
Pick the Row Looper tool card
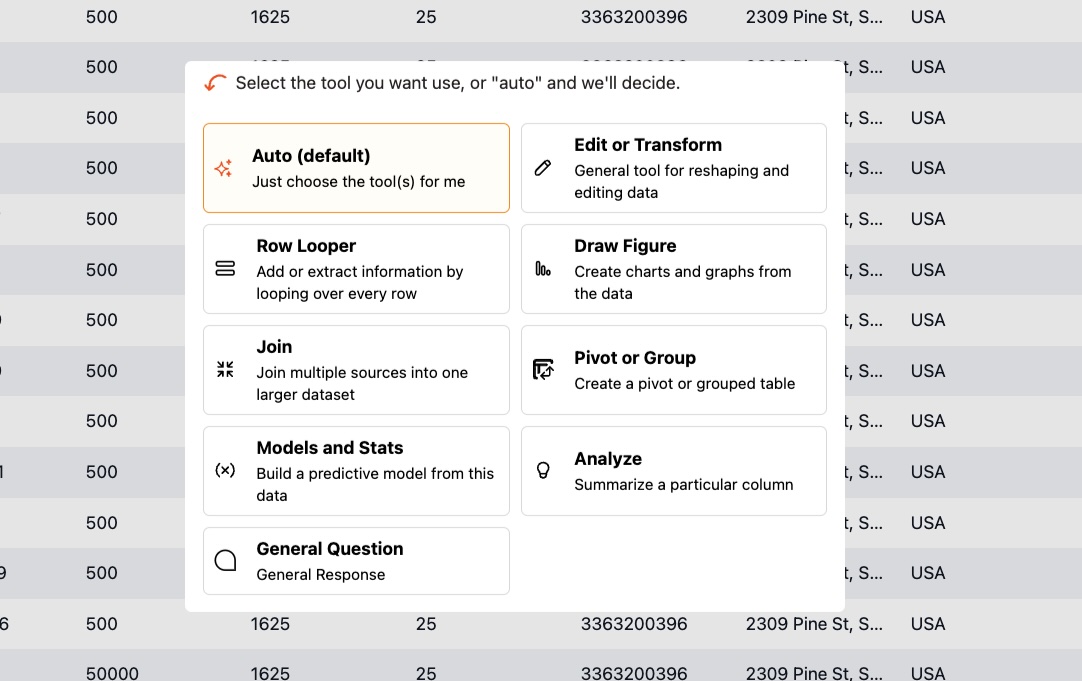356,269
